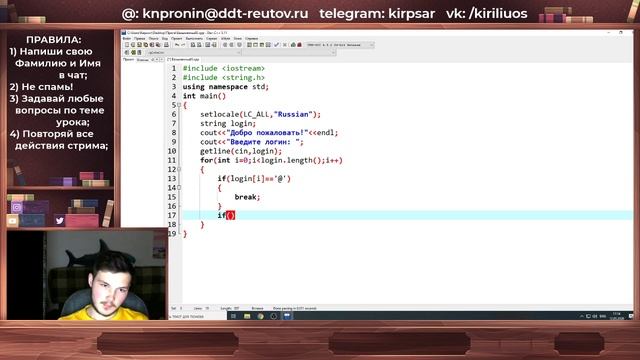
Task: Click the Run program icon
Action: [x=256, y=45]
